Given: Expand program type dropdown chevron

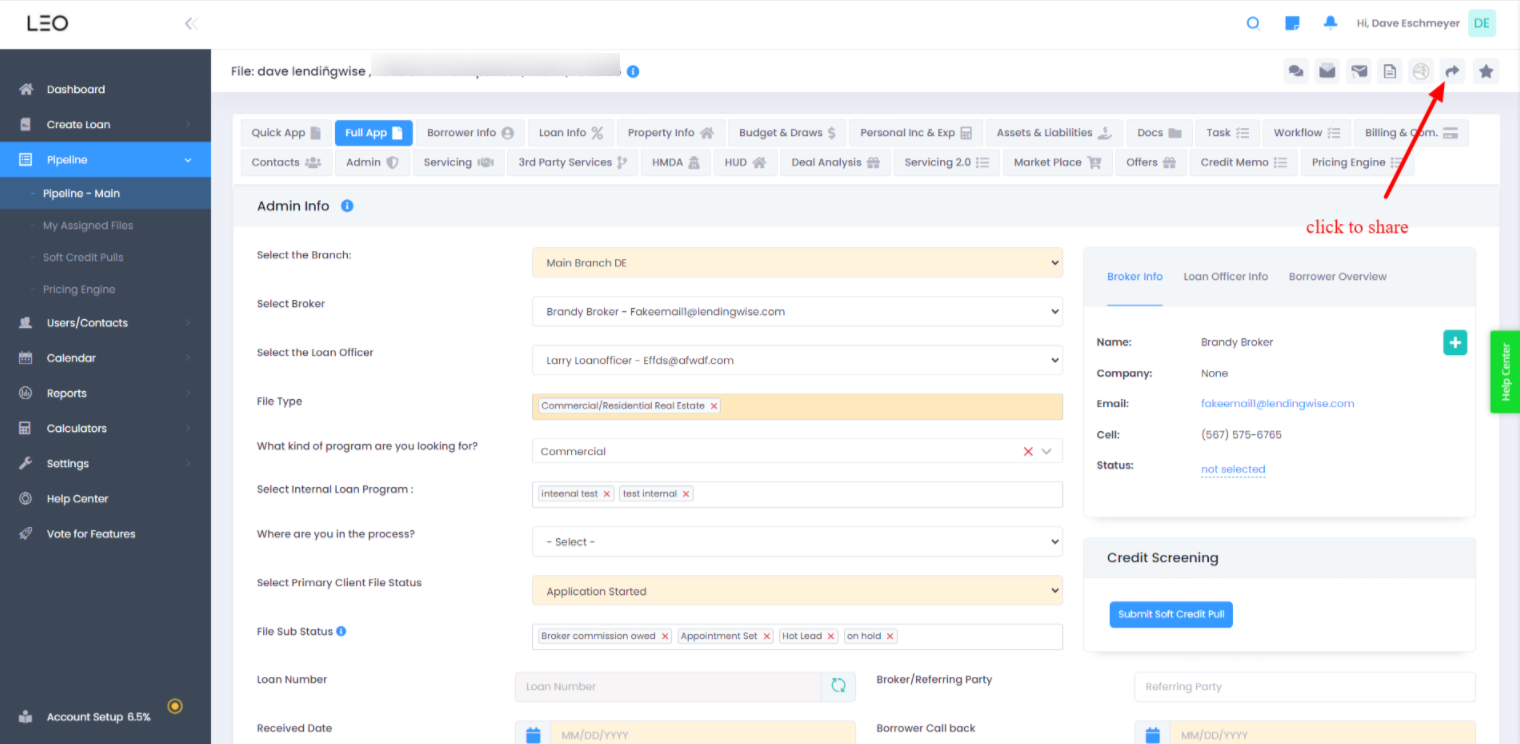Looking at the screenshot, I should [x=1047, y=451].
